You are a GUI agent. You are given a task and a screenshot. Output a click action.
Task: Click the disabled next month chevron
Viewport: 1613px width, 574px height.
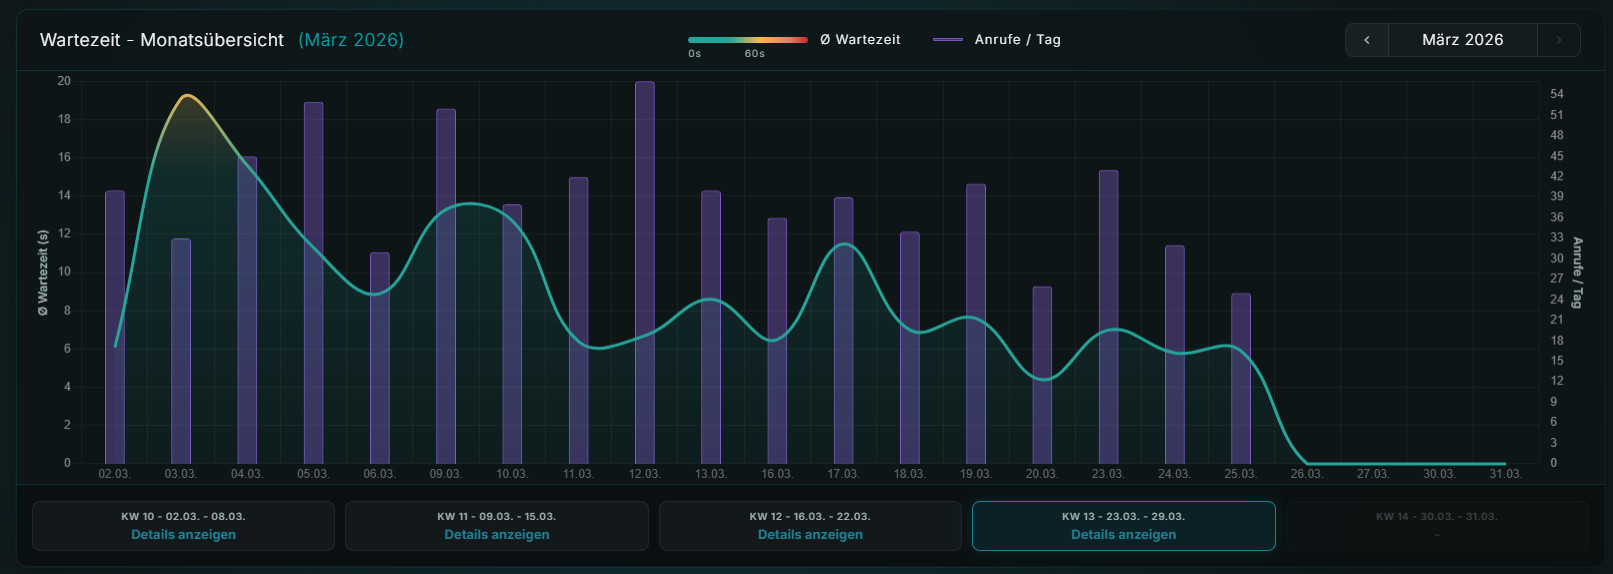click(1558, 40)
